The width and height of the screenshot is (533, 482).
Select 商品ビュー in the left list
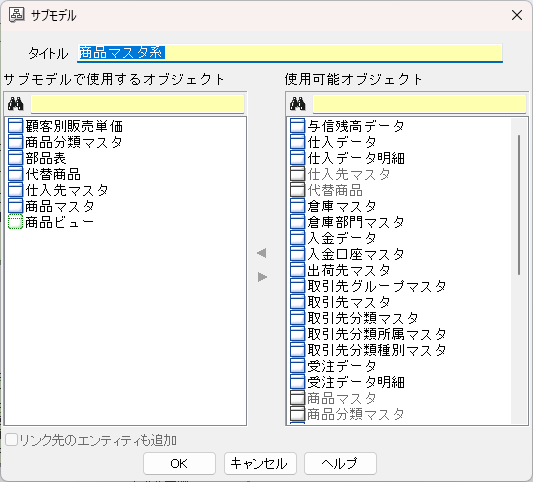[59, 222]
